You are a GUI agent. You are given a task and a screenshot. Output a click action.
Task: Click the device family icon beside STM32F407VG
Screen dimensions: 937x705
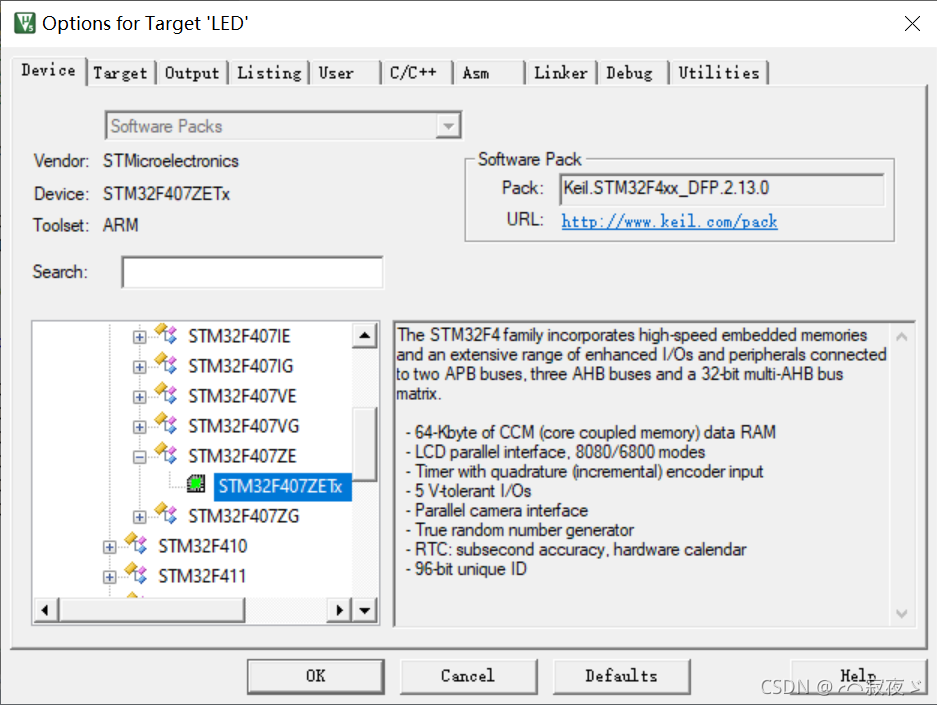tap(166, 424)
